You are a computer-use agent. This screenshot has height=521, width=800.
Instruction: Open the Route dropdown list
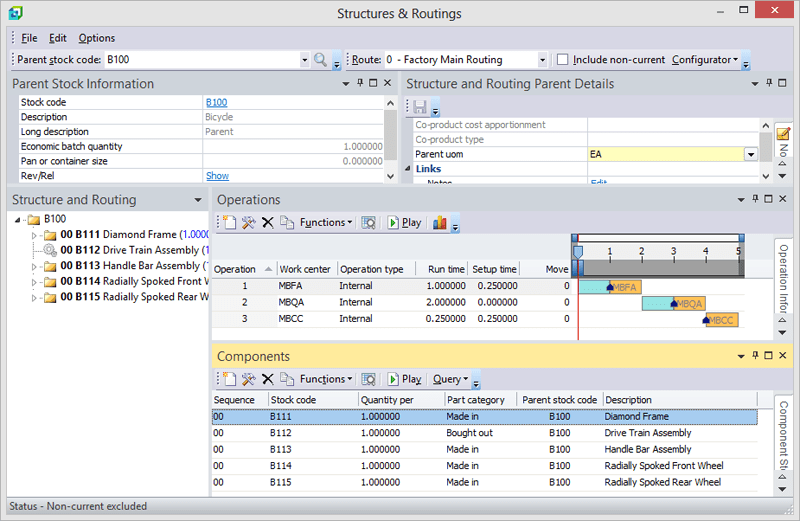[x=542, y=60]
